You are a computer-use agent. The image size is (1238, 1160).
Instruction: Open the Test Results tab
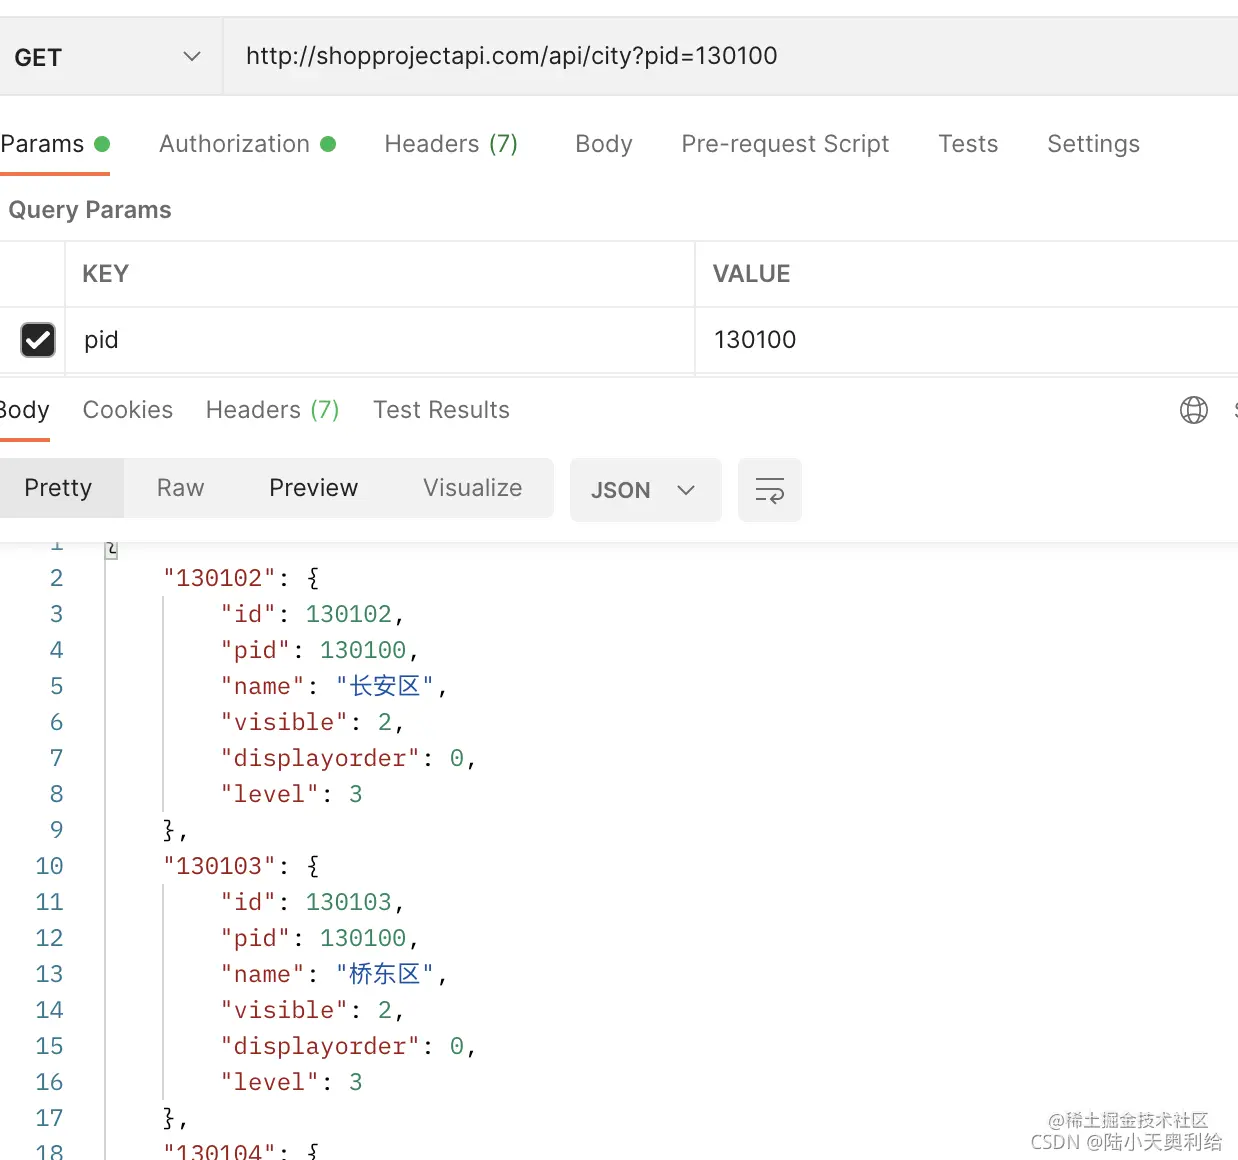(x=441, y=410)
